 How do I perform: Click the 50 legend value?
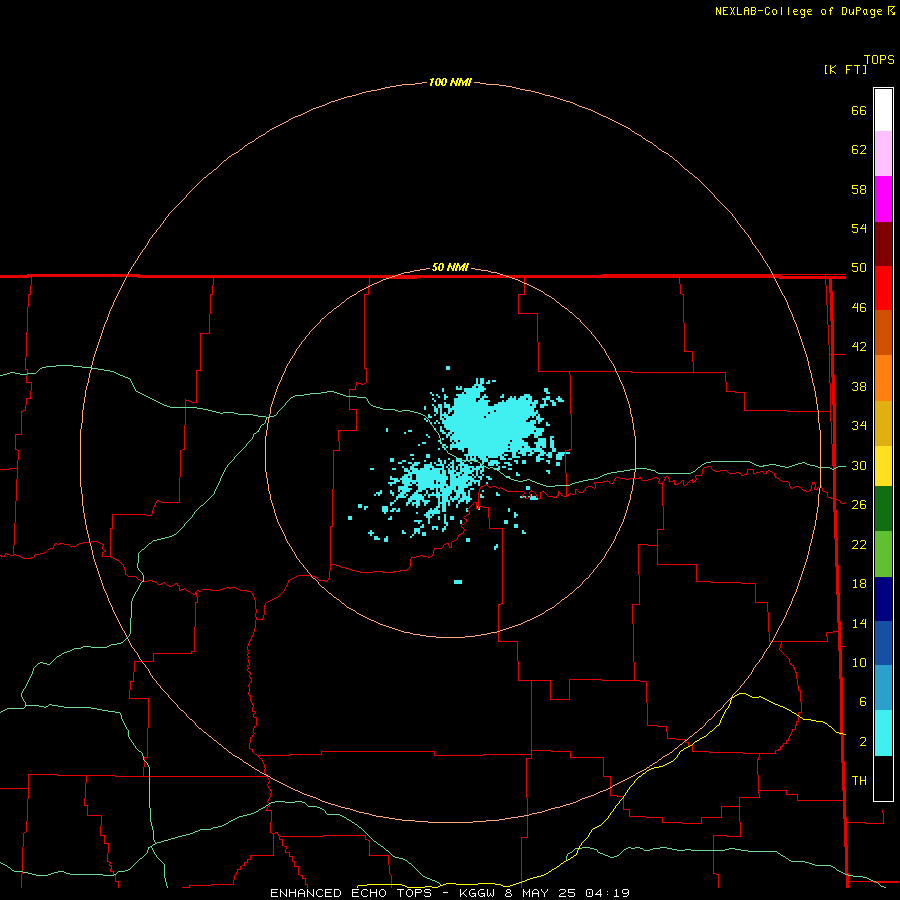pyautogui.click(x=859, y=268)
